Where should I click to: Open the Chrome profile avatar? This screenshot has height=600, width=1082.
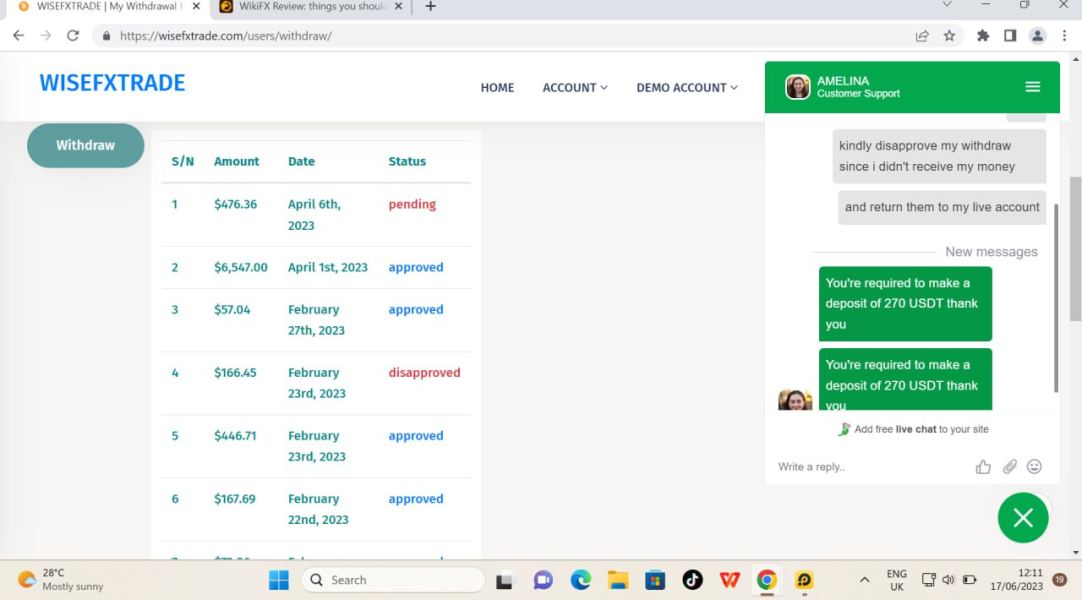tap(1037, 36)
